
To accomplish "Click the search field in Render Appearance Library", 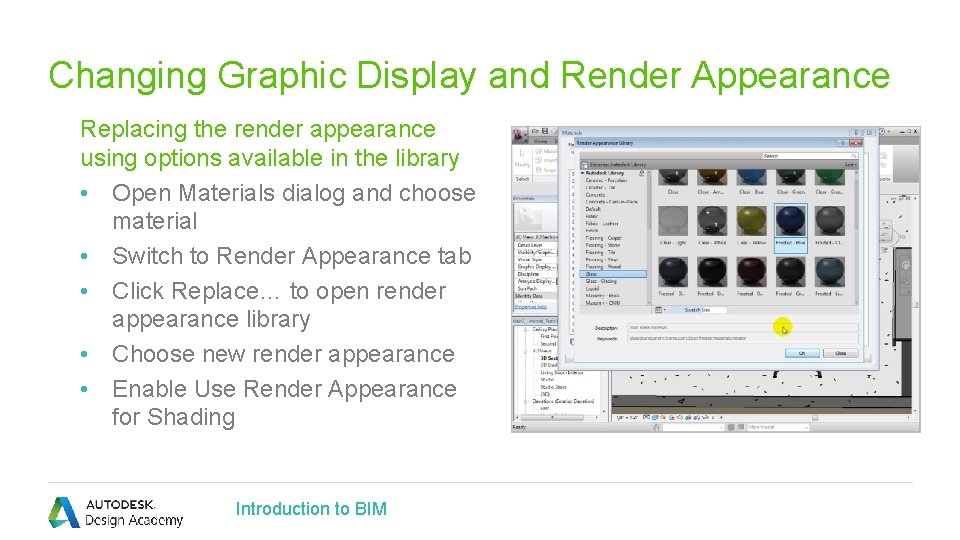I will pyautogui.click(x=809, y=156).
